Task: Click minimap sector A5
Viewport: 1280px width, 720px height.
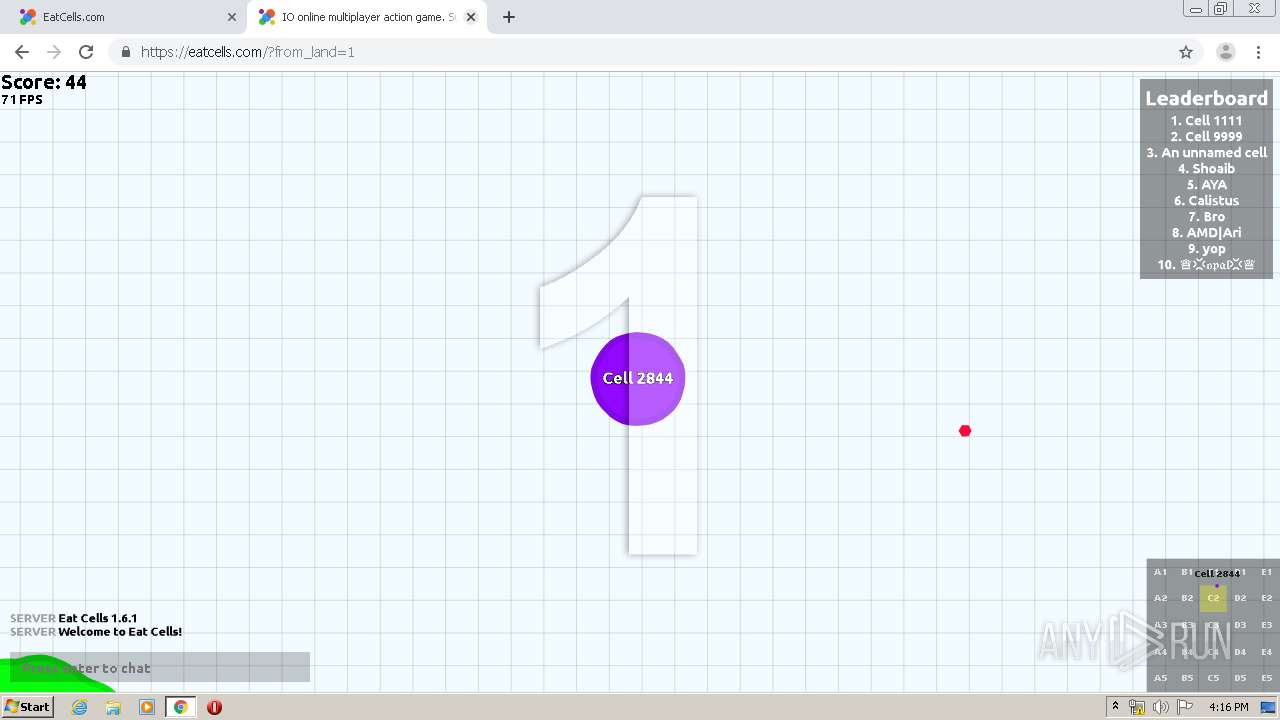Action: coord(1160,678)
